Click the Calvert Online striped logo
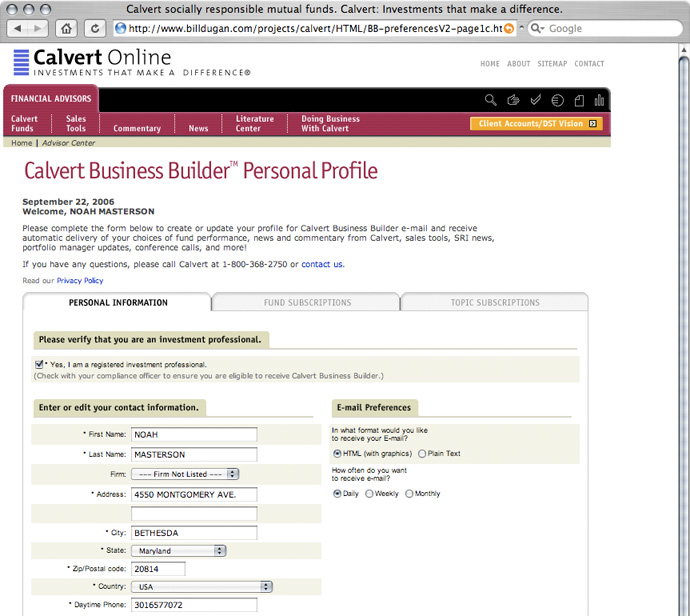690x616 pixels. pos(21,62)
